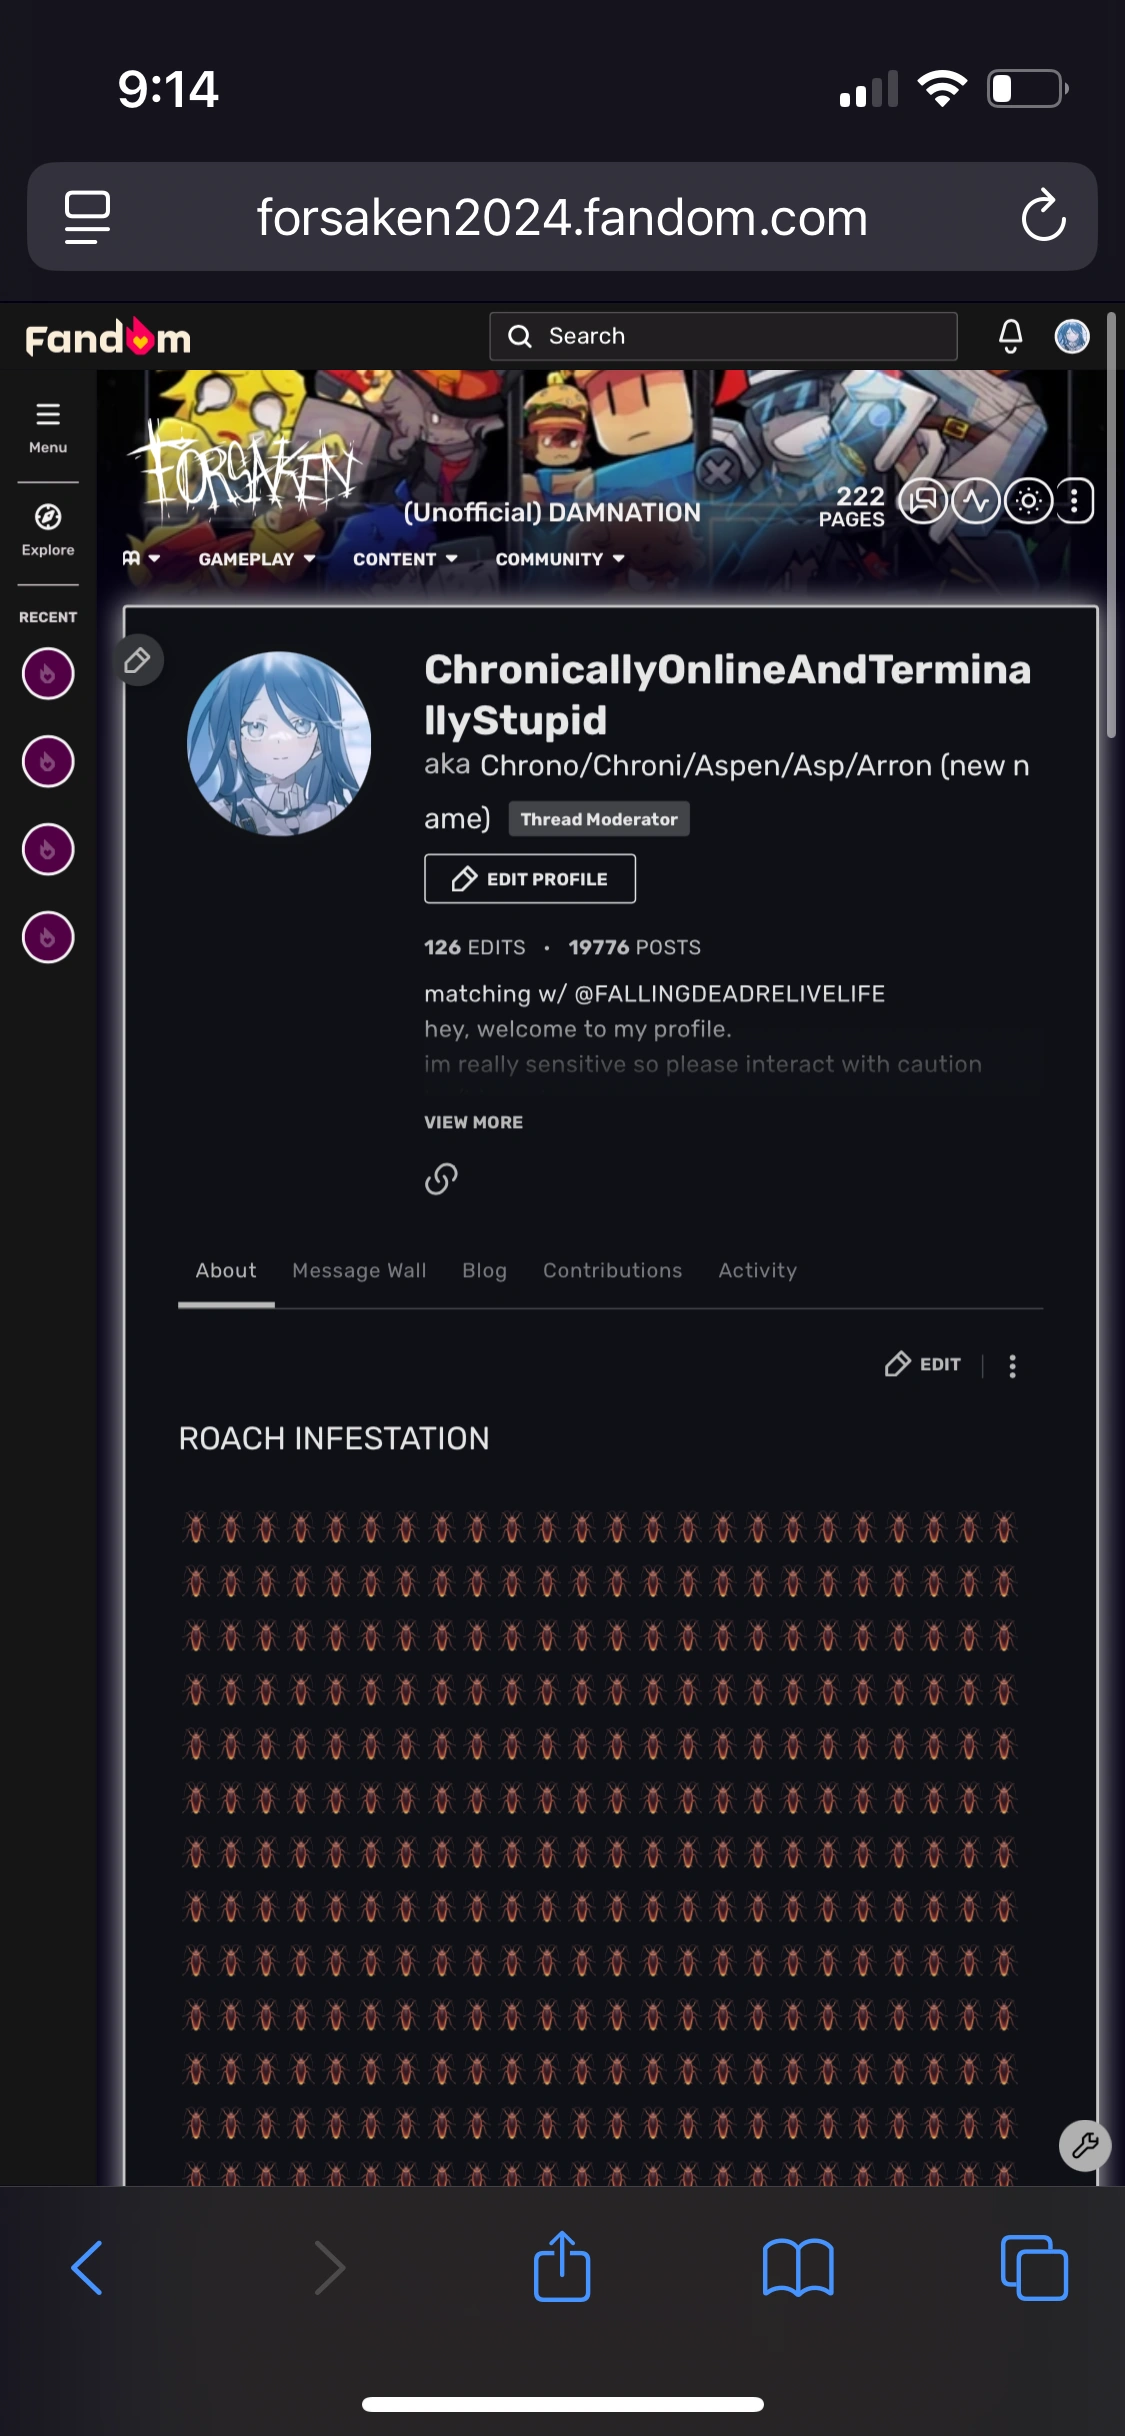Click the page scrollbar thumb
The image size is (1125, 2436).
tap(1111, 525)
